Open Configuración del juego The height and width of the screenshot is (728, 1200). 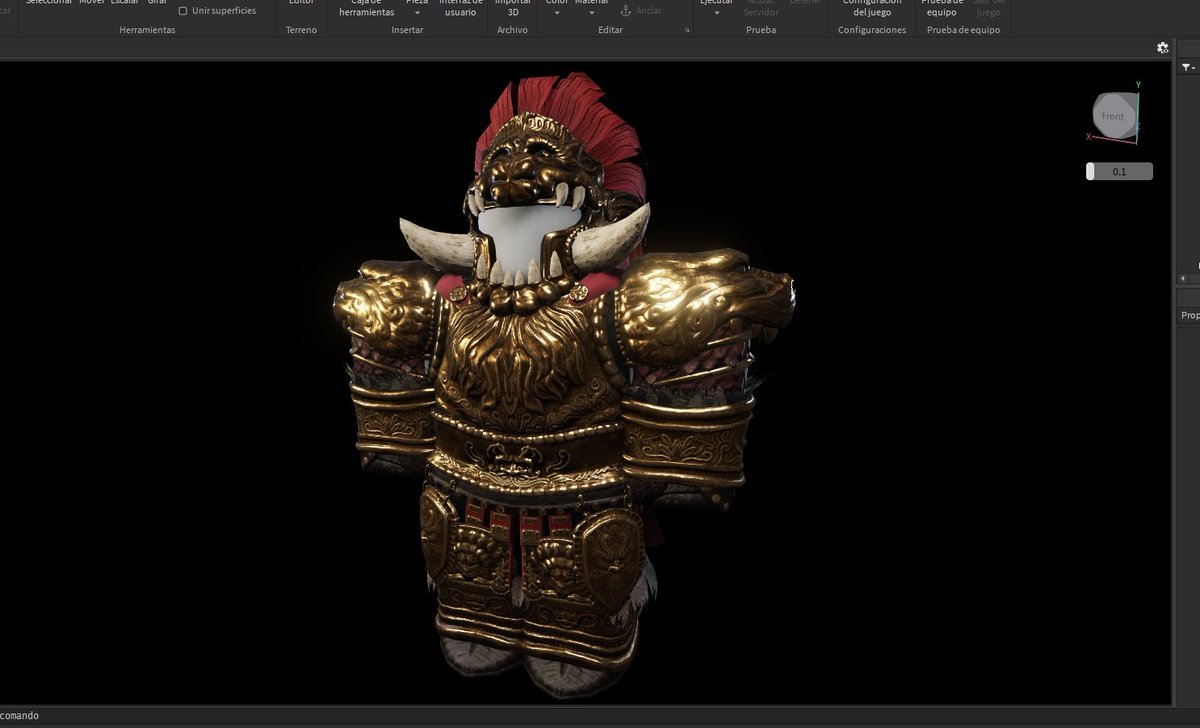[x=872, y=7]
